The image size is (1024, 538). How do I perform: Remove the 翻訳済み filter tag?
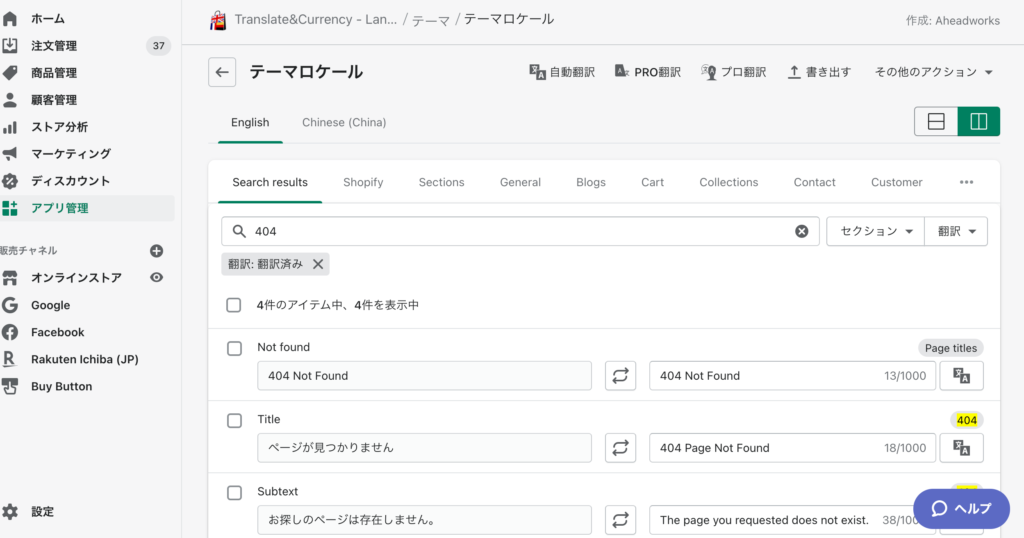pyautogui.click(x=318, y=264)
